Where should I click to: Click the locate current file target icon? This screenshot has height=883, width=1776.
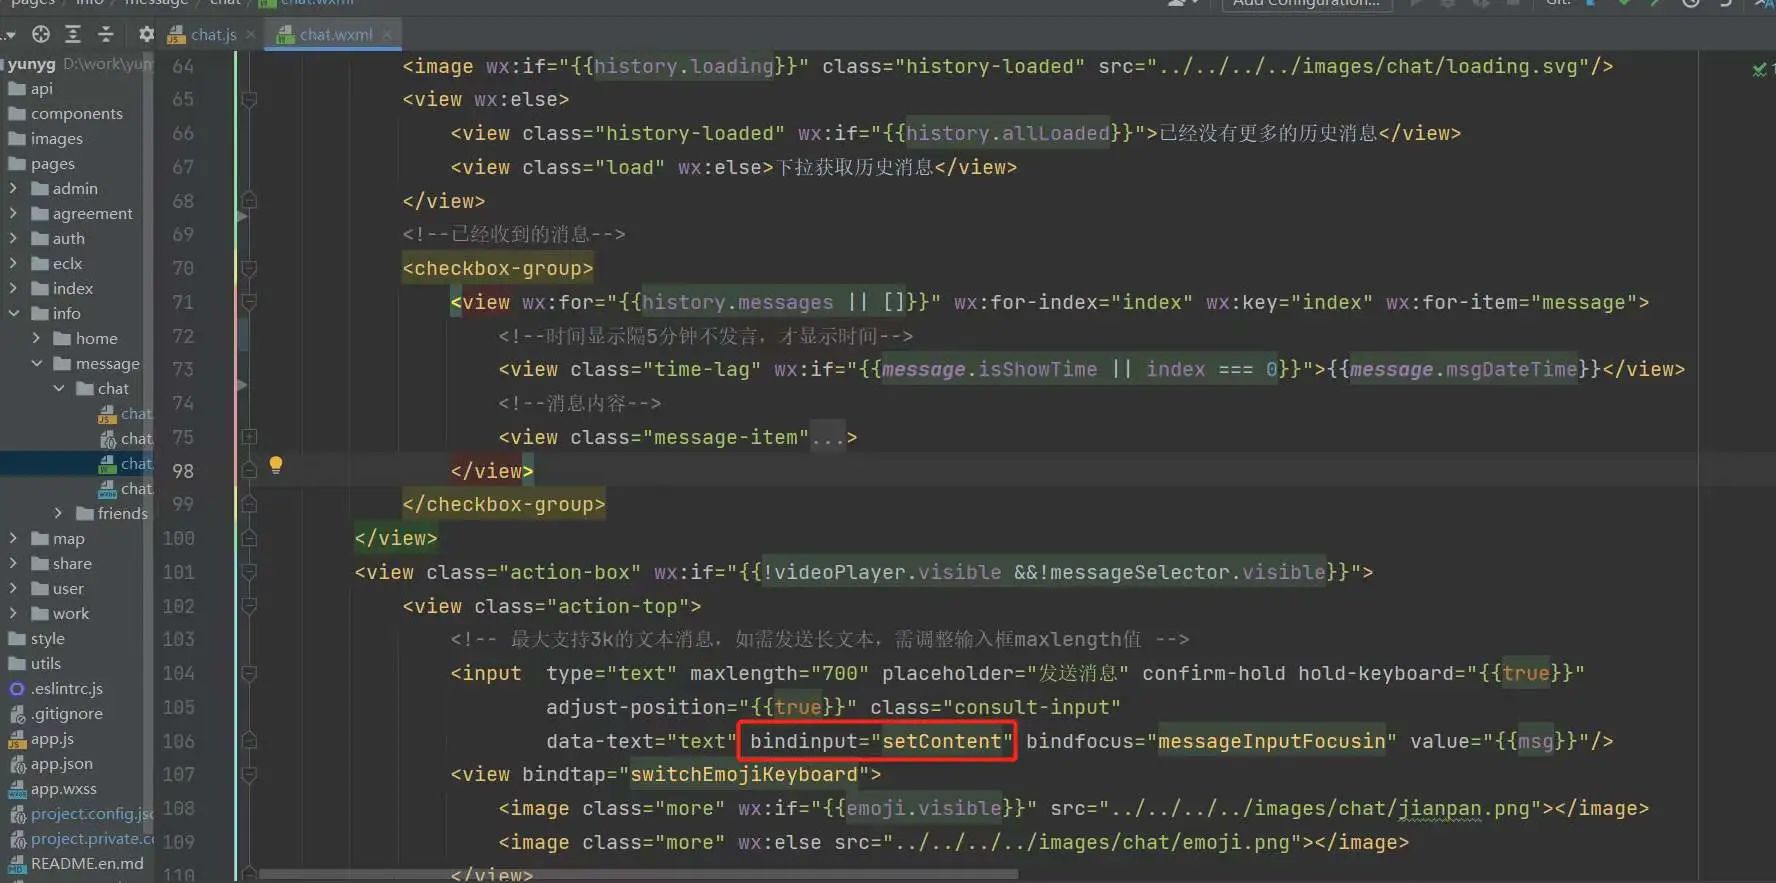click(x=41, y=34)
